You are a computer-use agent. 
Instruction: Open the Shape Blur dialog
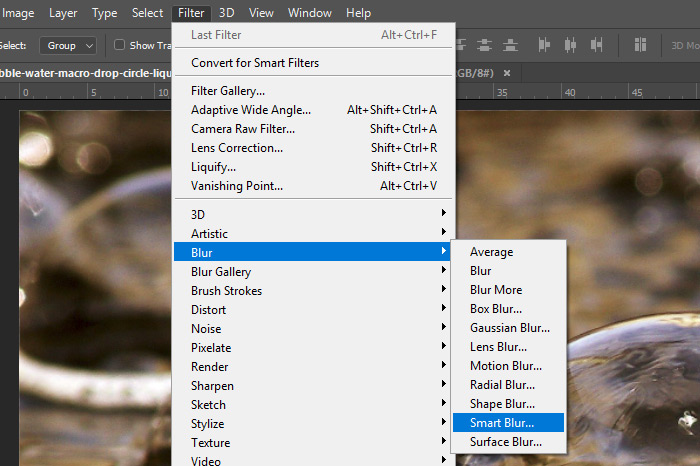(x=508, y=404)
